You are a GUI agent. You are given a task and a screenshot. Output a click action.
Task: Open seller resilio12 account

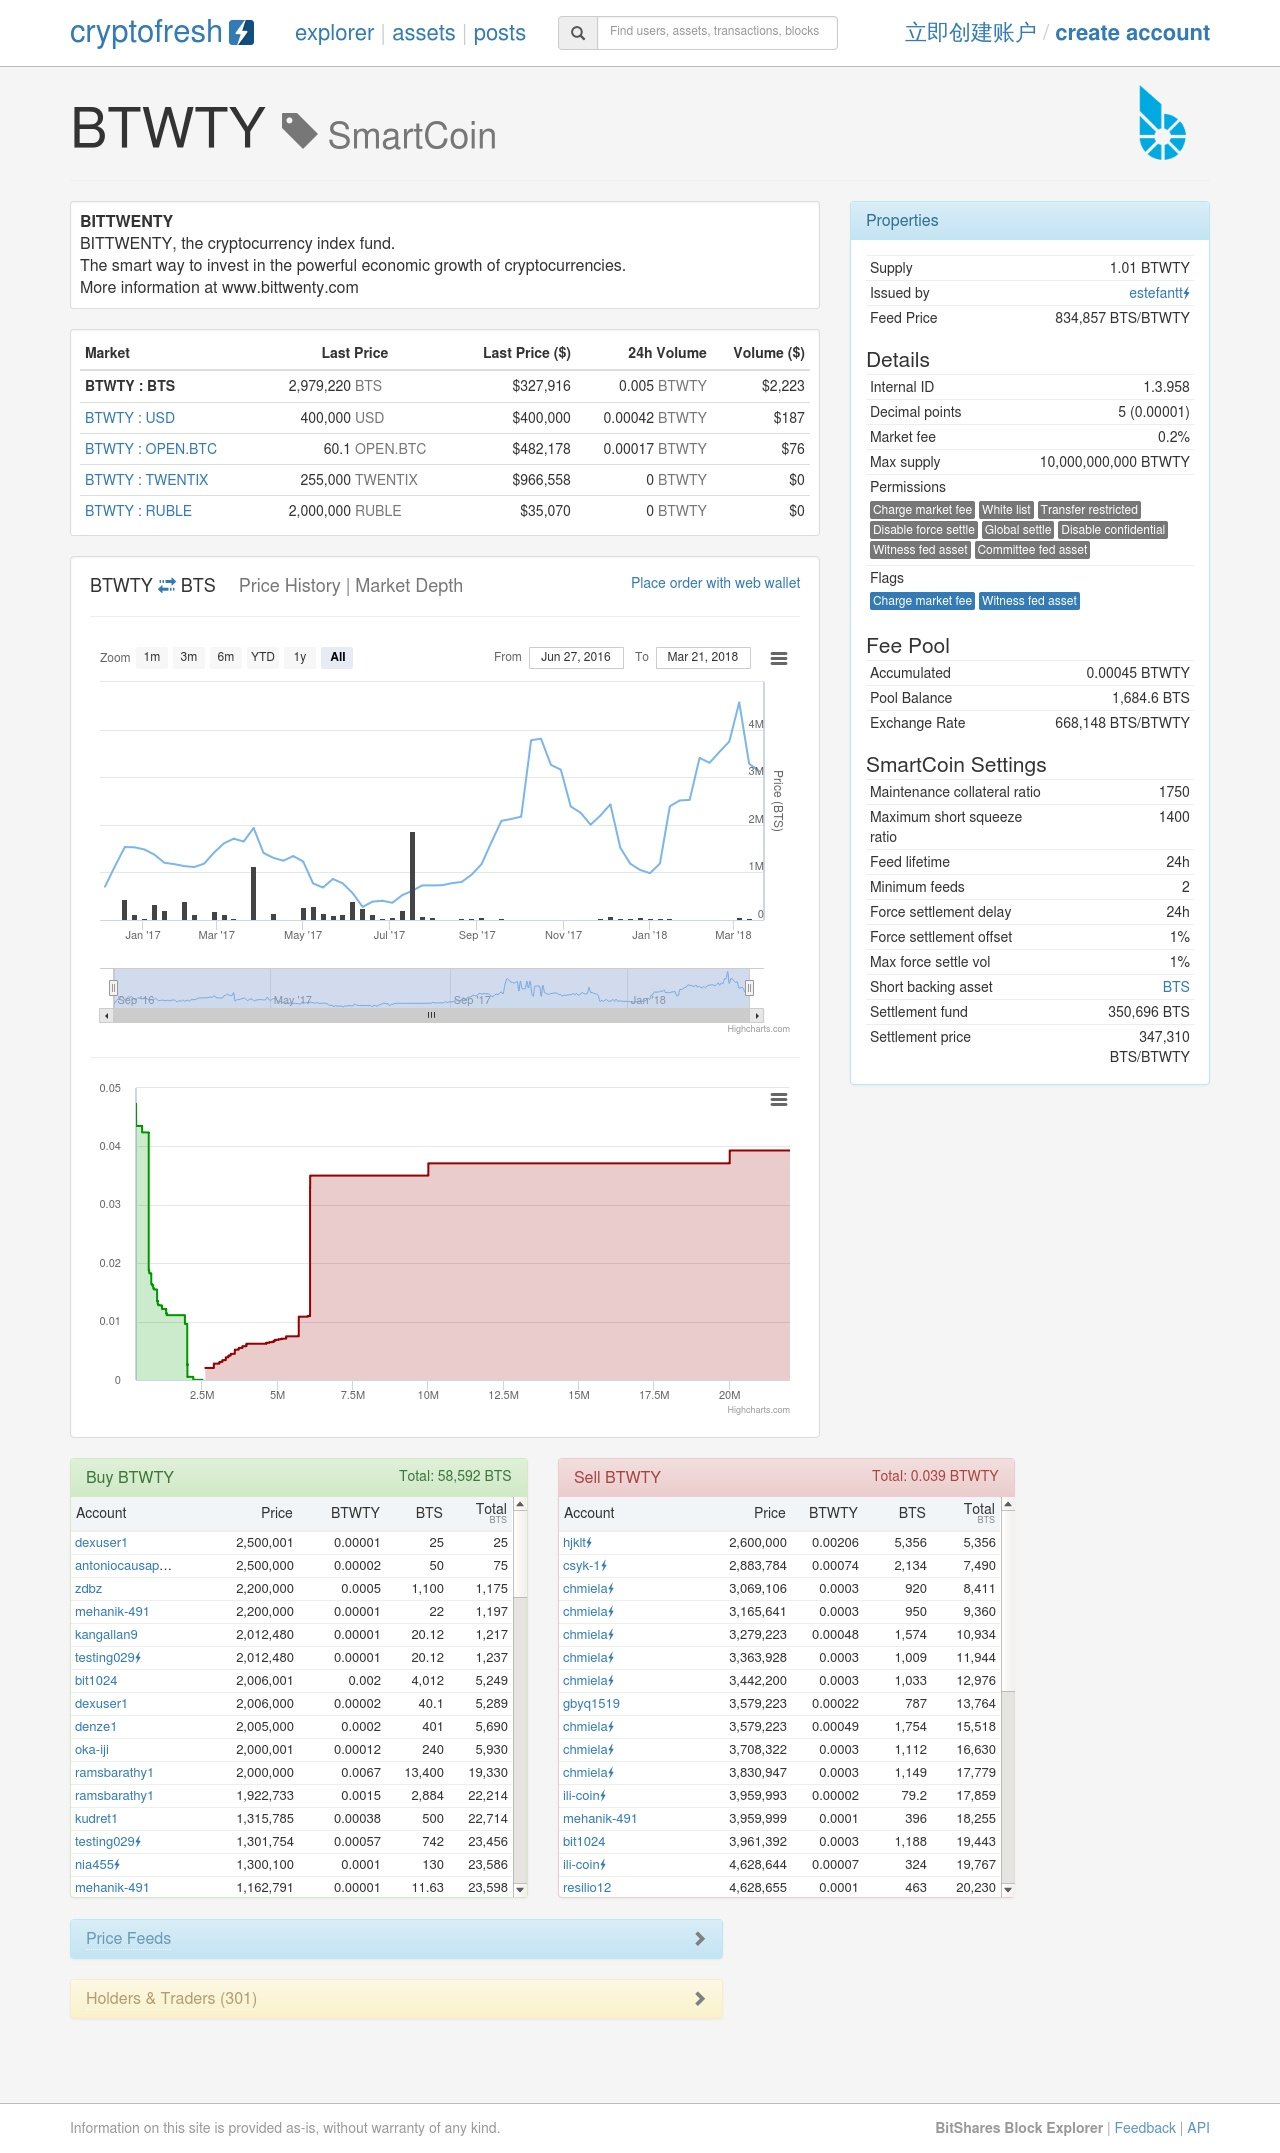587,1888
